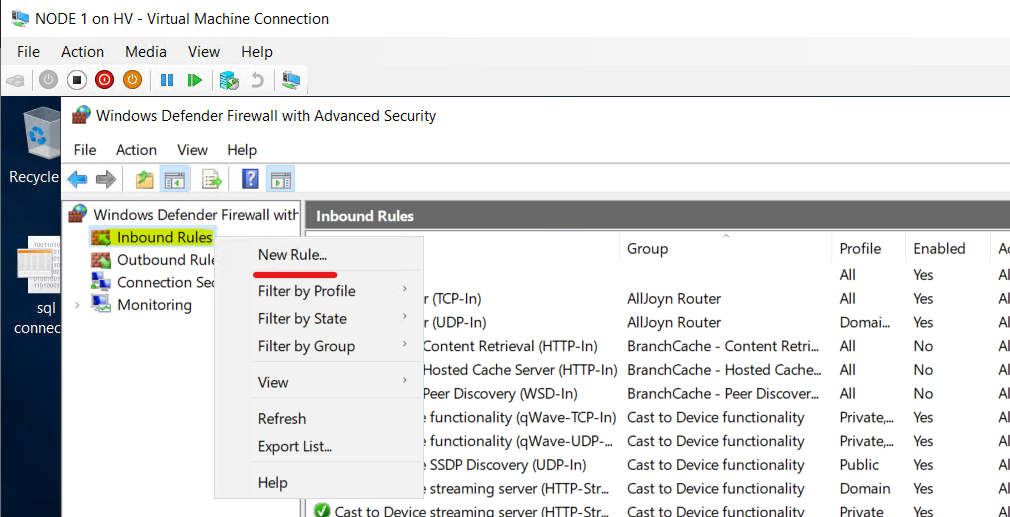
Task: Expand the Monitoring tree node arrow
Action: pyautogui.click(x=78, y=305)
